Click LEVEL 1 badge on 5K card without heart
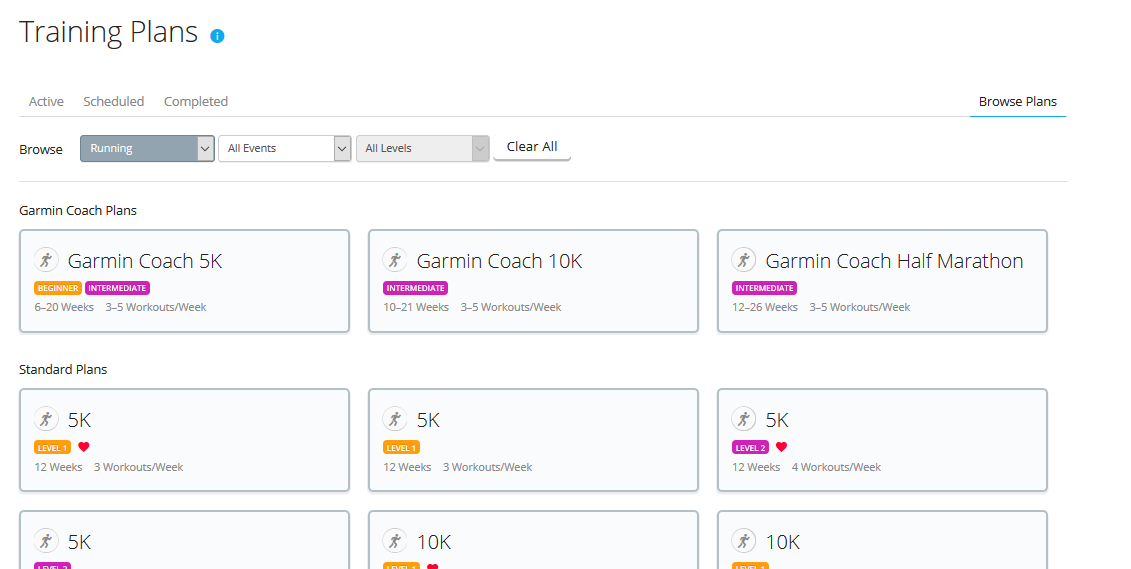This screenshot has height=569, width=1131. (x=401, y=448)
